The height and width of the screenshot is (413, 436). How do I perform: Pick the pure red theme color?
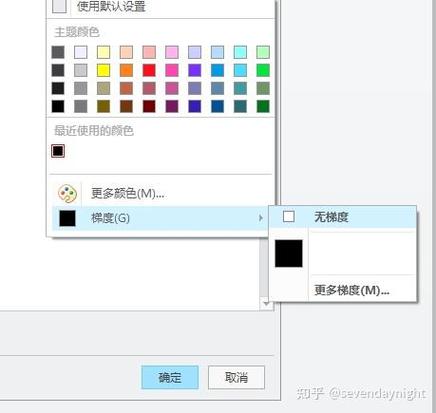pos(149,70)
